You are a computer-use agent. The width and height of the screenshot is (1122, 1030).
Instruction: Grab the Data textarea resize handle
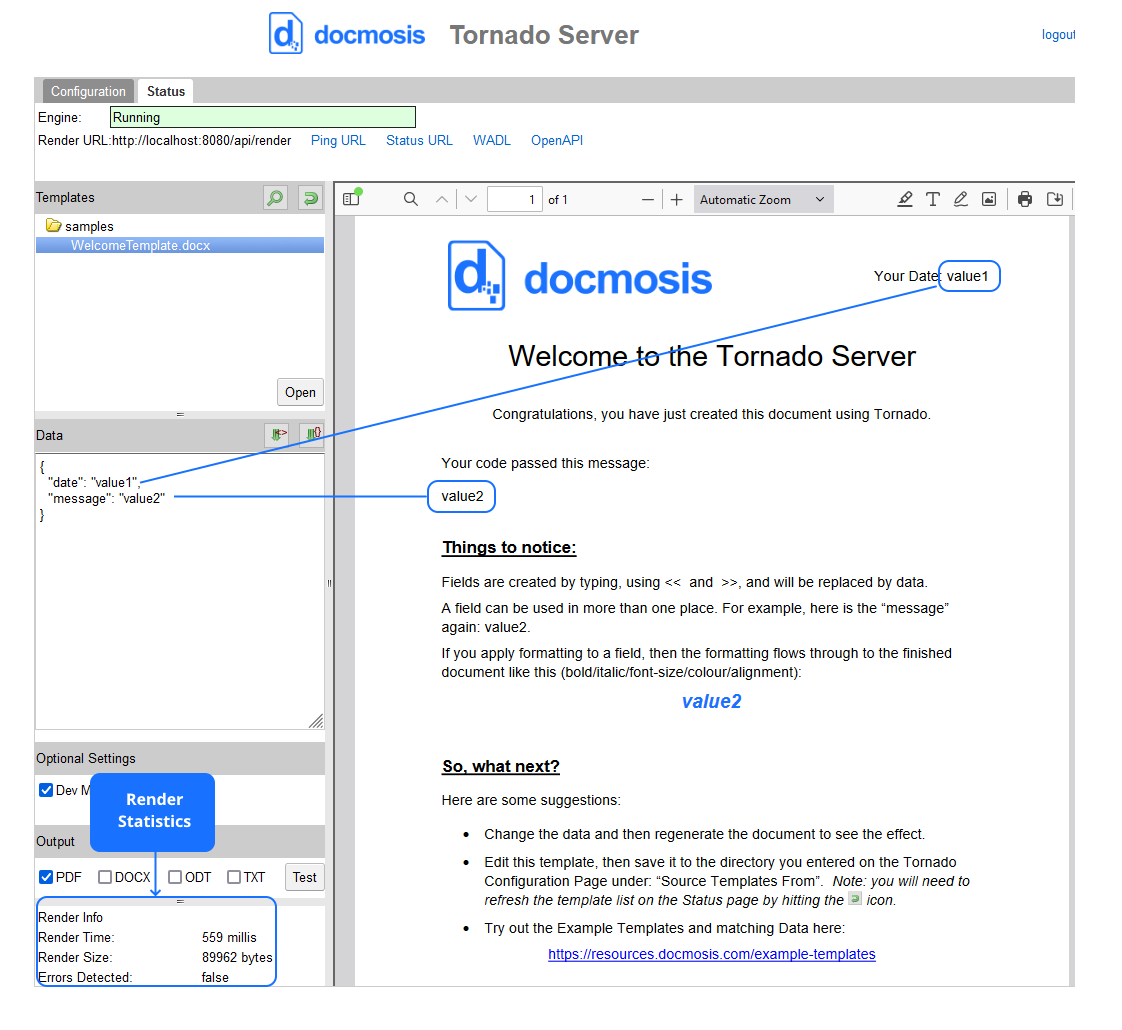[316, 721]
